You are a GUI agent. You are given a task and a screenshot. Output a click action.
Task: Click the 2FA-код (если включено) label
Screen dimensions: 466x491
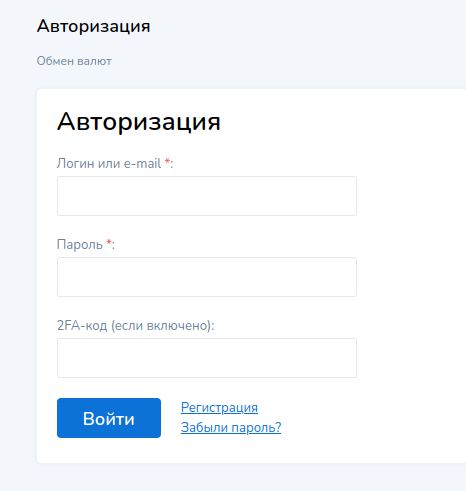click(135, 325)
